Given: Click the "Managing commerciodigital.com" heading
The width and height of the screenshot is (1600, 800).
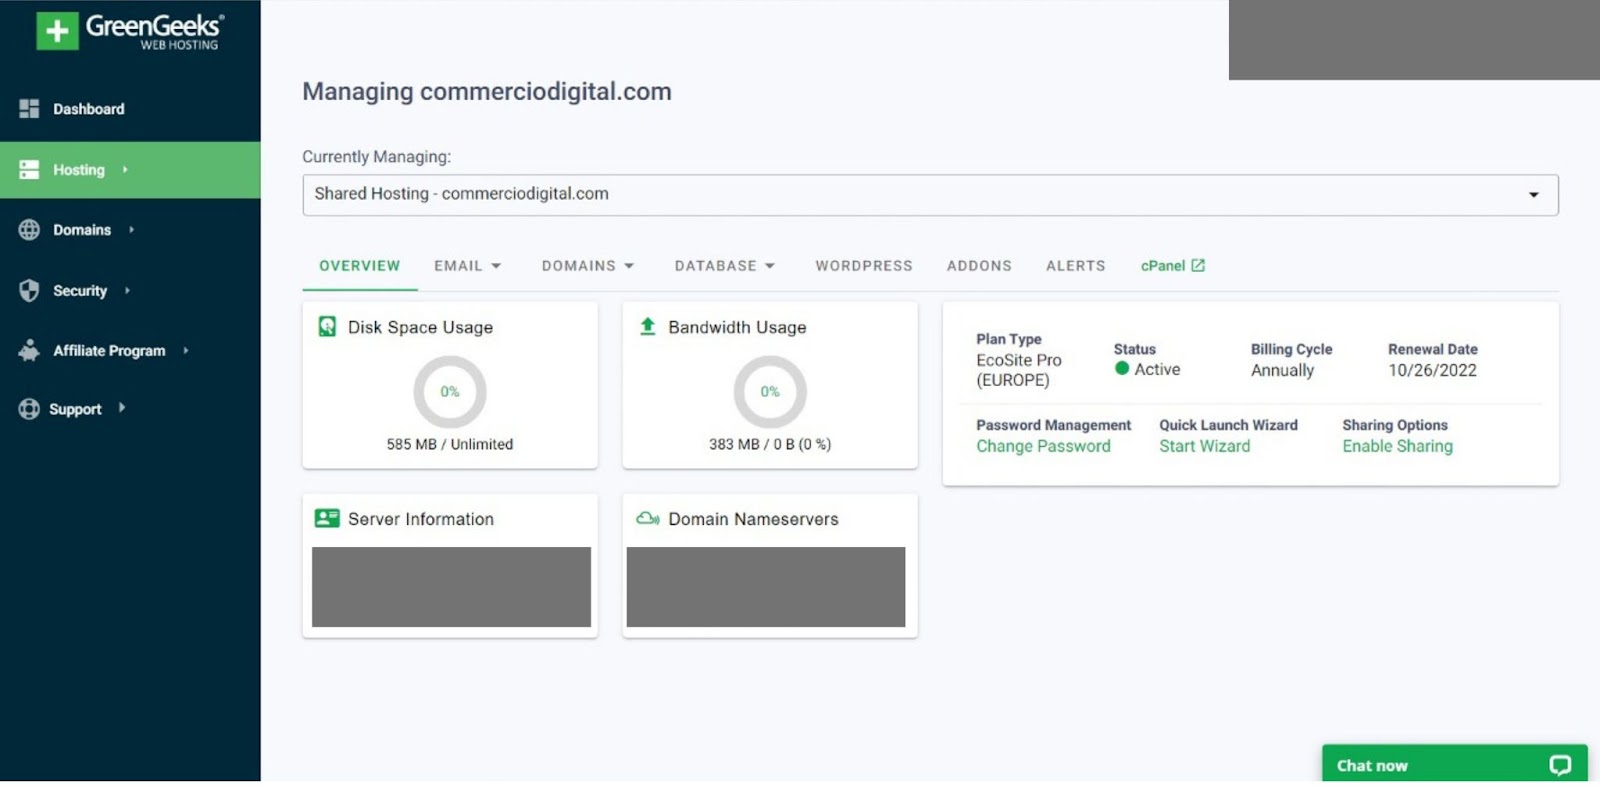Looking at the screenshot, I should click(x=487, y=91).
